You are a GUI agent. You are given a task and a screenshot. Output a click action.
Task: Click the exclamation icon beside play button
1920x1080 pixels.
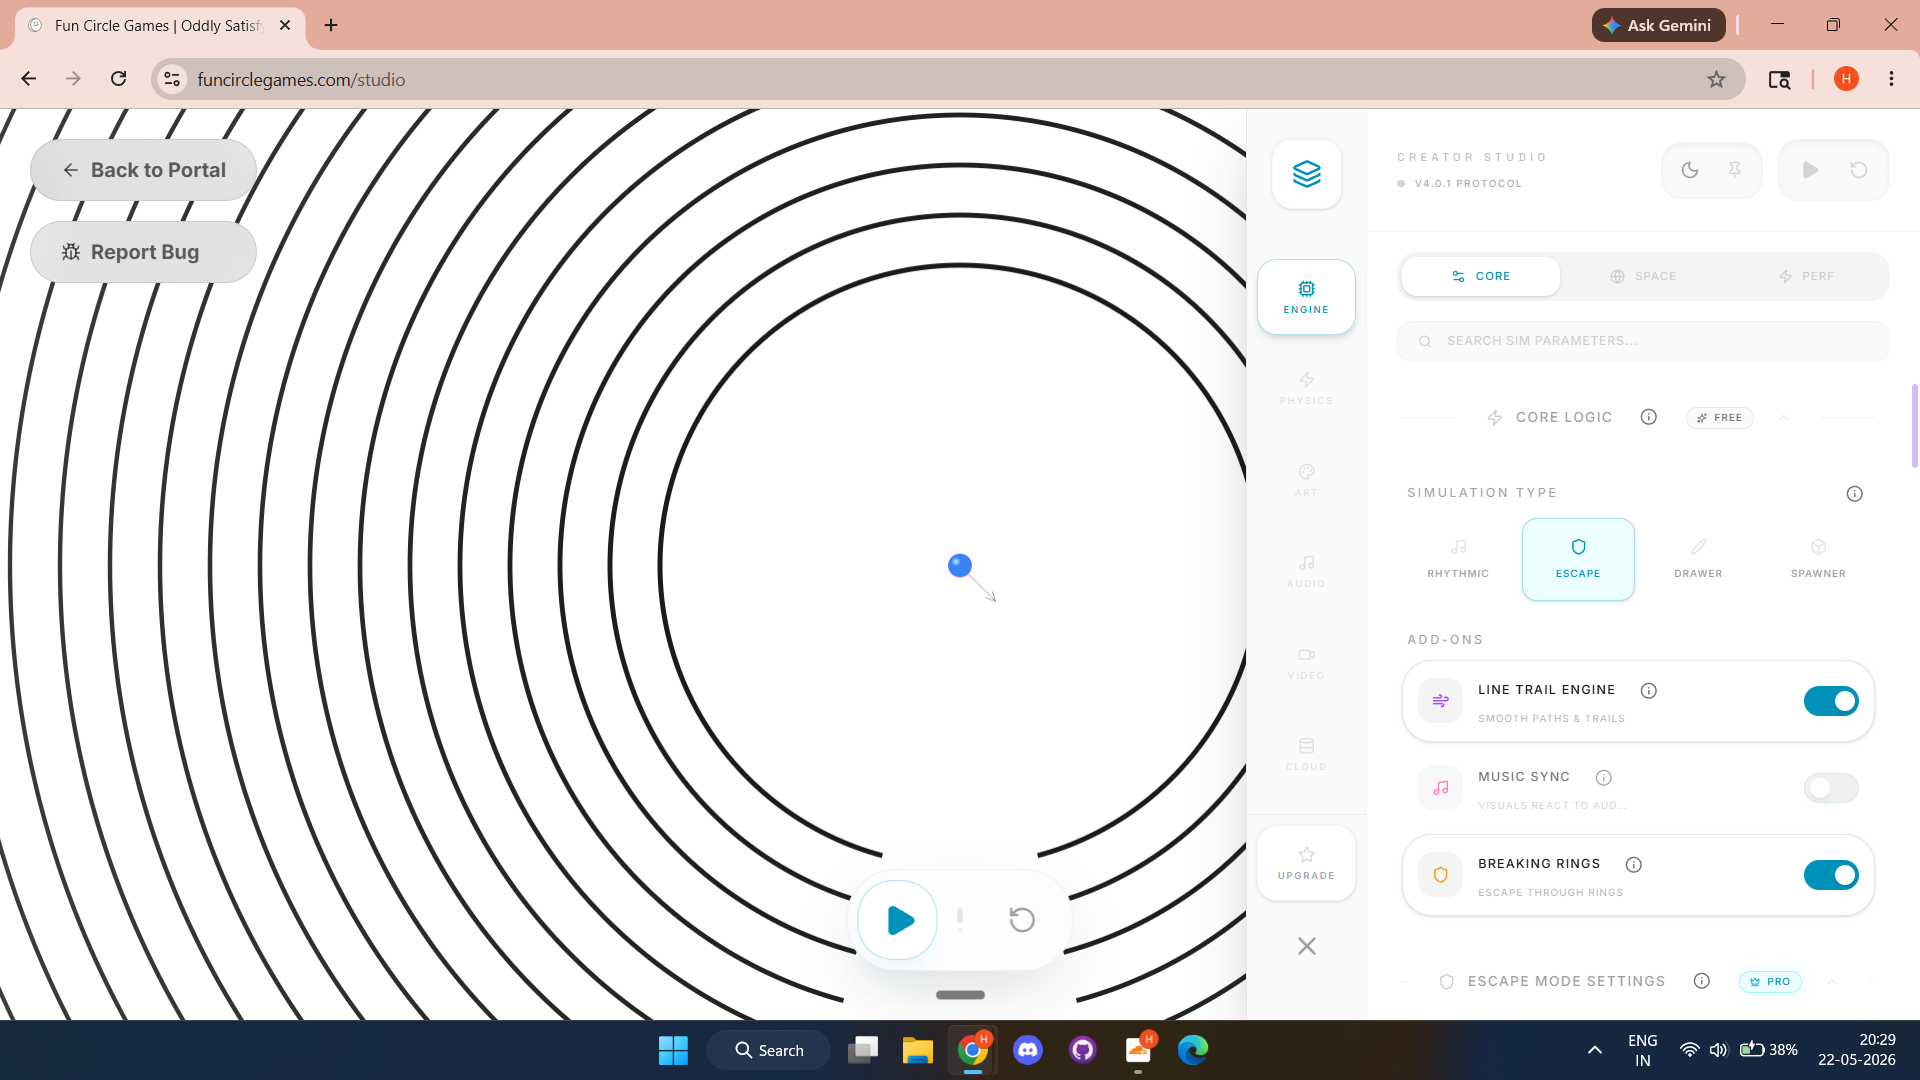(960, 920)
